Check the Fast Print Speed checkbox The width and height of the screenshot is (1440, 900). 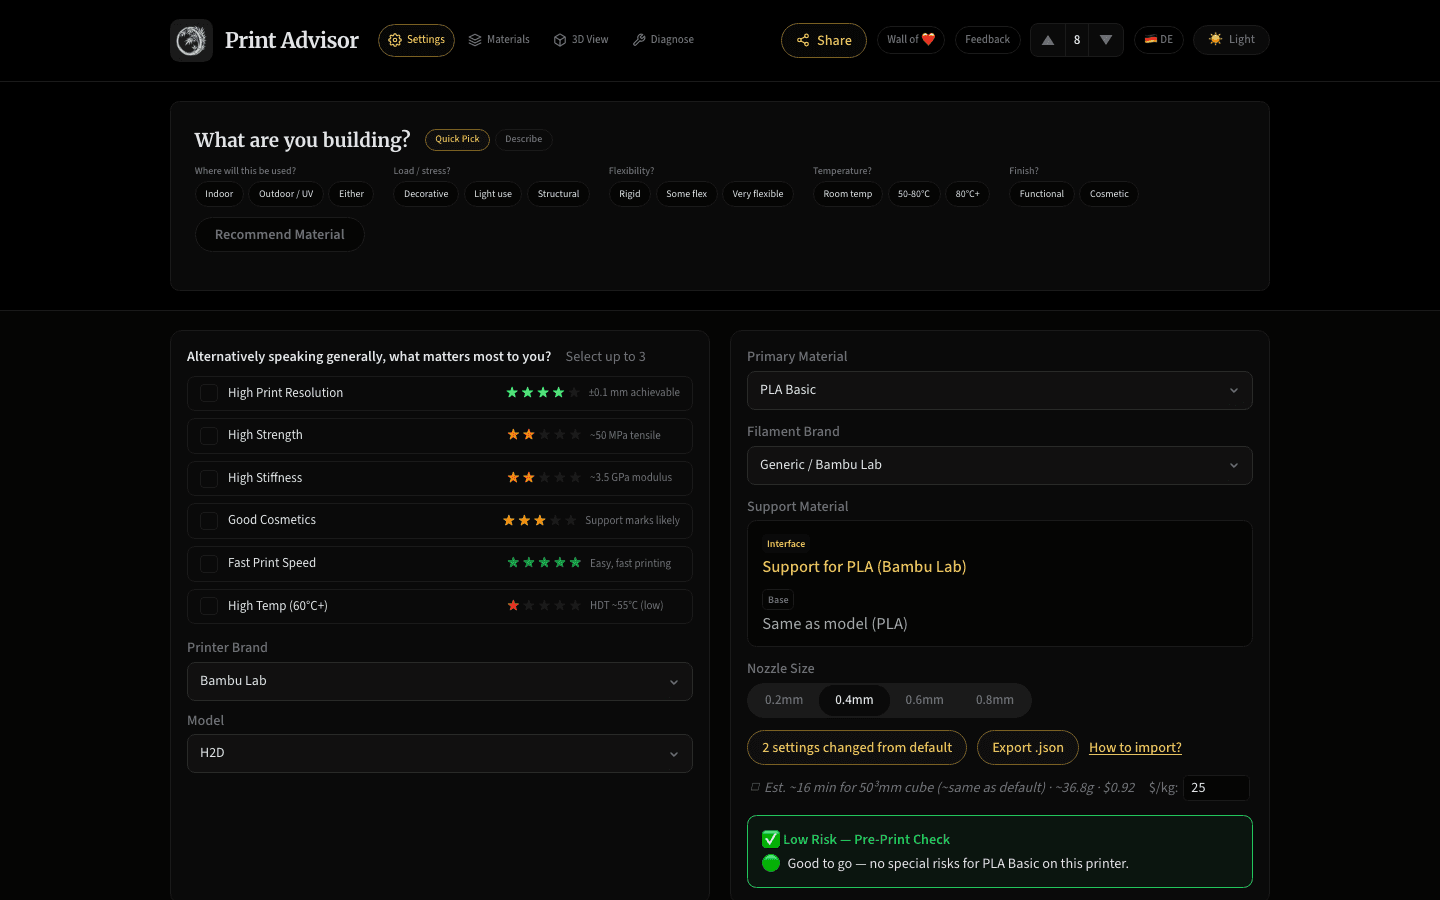pos(209,563)
